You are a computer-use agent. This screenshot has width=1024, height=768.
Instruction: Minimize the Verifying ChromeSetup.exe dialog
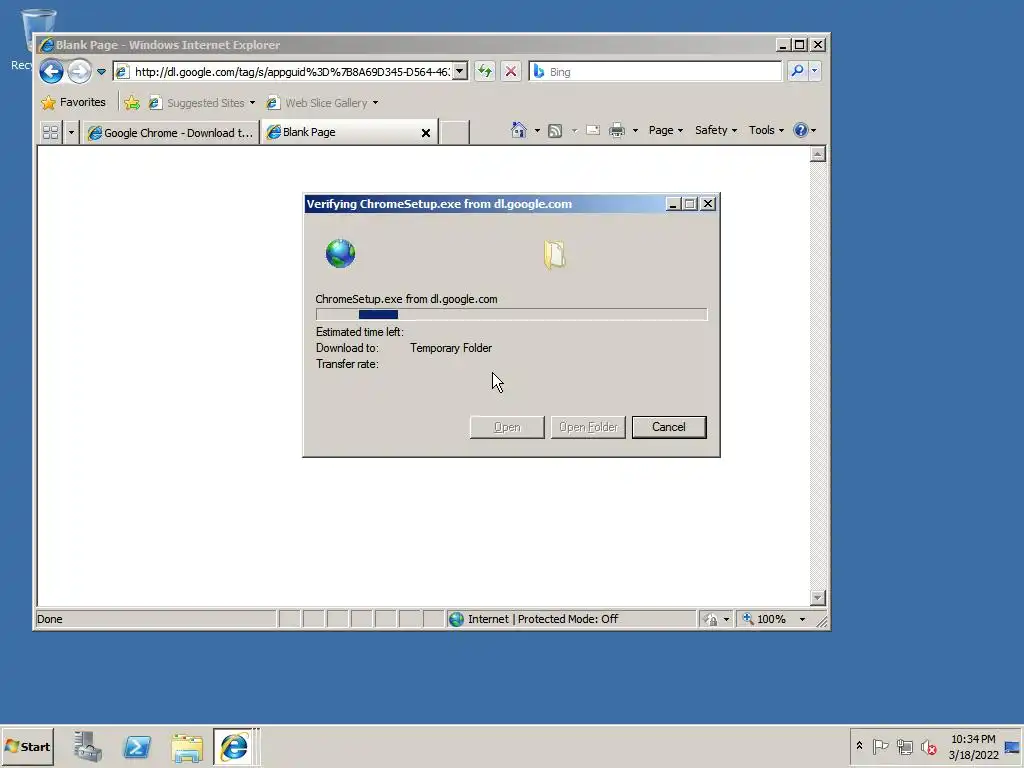tap(673, 204)
